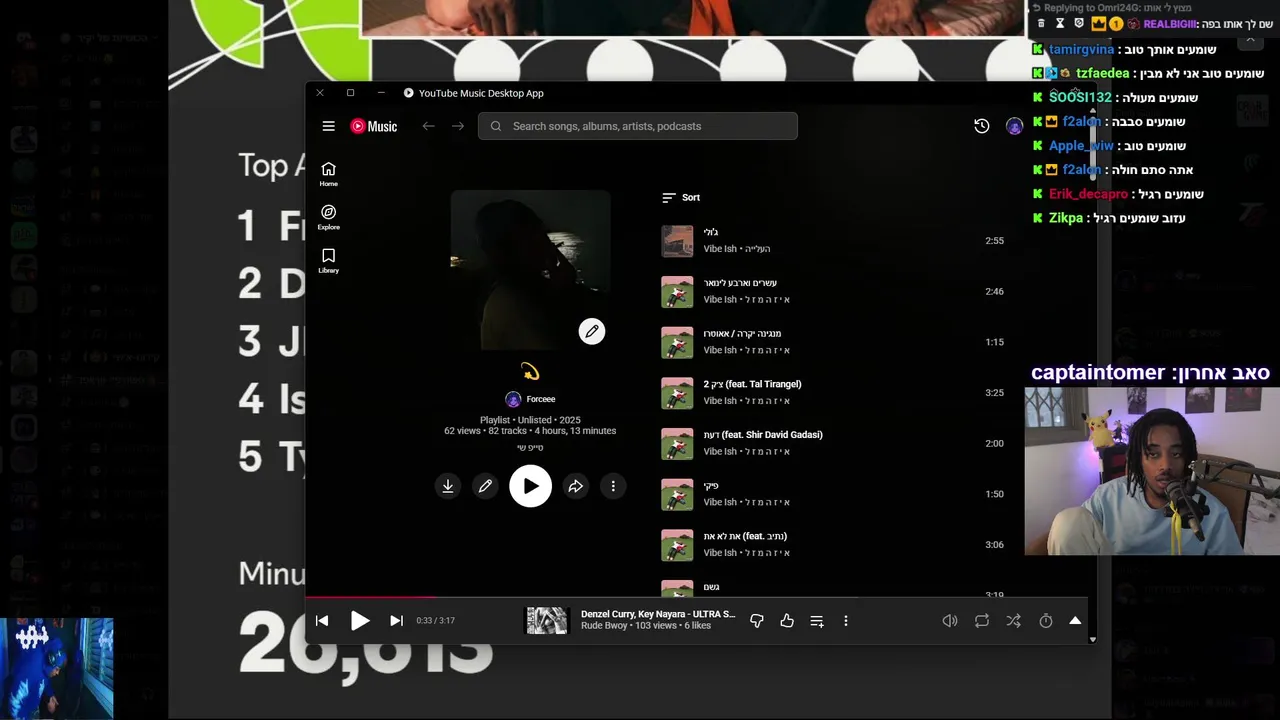This screenshot has width=1280, height=720.
Task: Skip to next track
Action: click(396, 621)
